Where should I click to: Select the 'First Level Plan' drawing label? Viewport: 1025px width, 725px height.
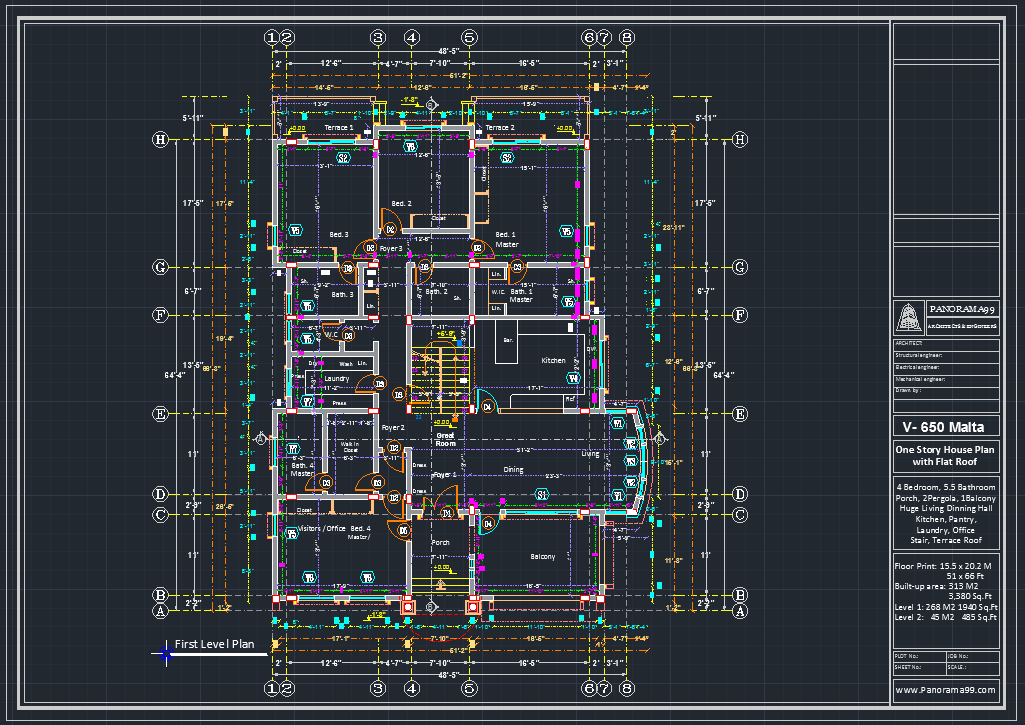click(214, 644)
